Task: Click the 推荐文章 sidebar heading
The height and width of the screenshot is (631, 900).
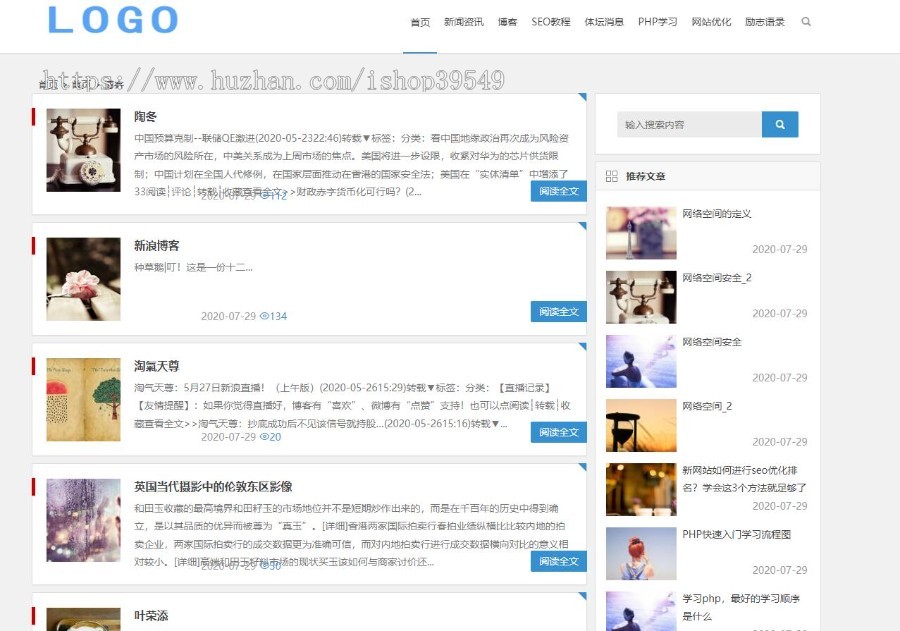Action: click(645, 176)
